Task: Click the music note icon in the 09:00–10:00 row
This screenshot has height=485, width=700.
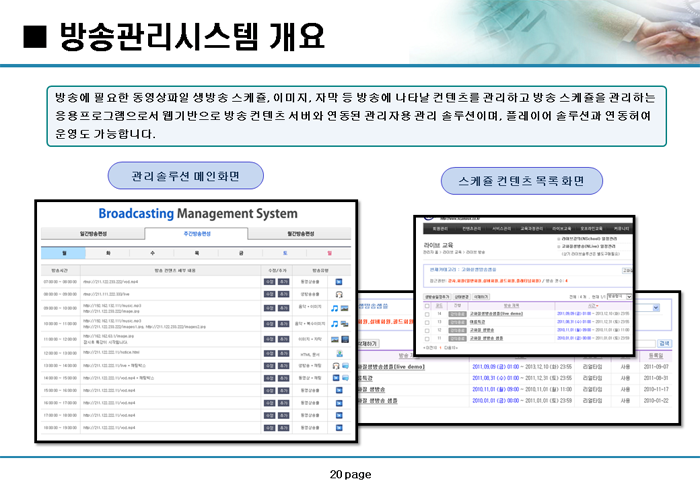Action: coord(334,308)
